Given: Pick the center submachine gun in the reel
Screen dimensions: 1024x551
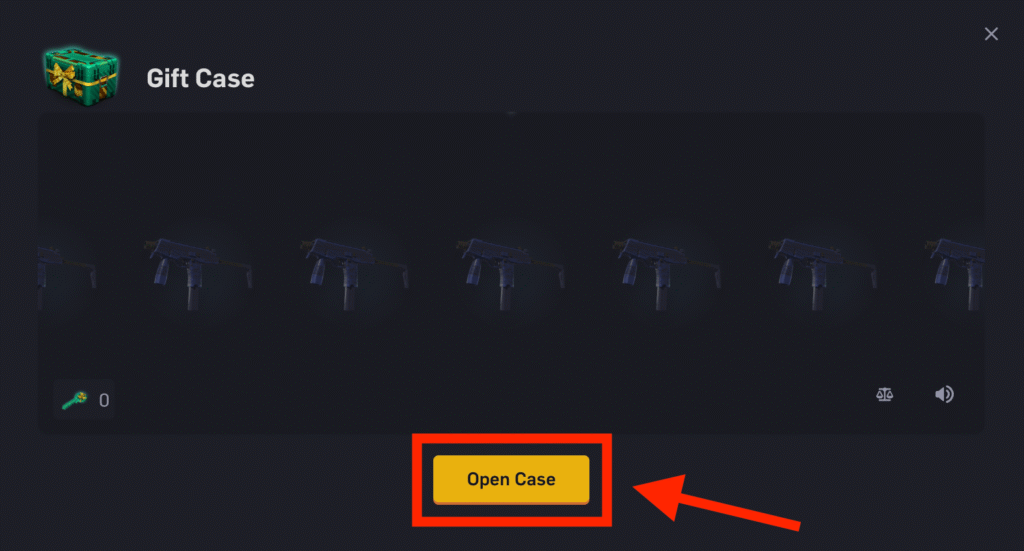Looking at the screenshot, I should point(511,273).
